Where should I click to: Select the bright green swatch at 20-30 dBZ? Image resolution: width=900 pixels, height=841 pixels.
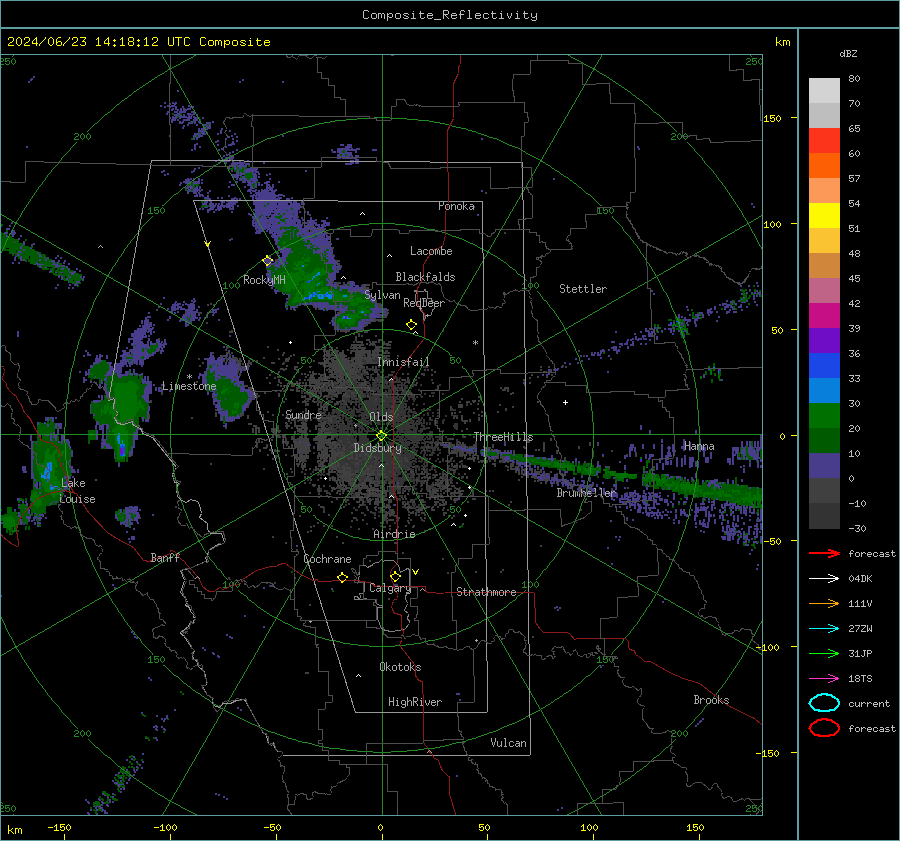(x=824, y=416)
